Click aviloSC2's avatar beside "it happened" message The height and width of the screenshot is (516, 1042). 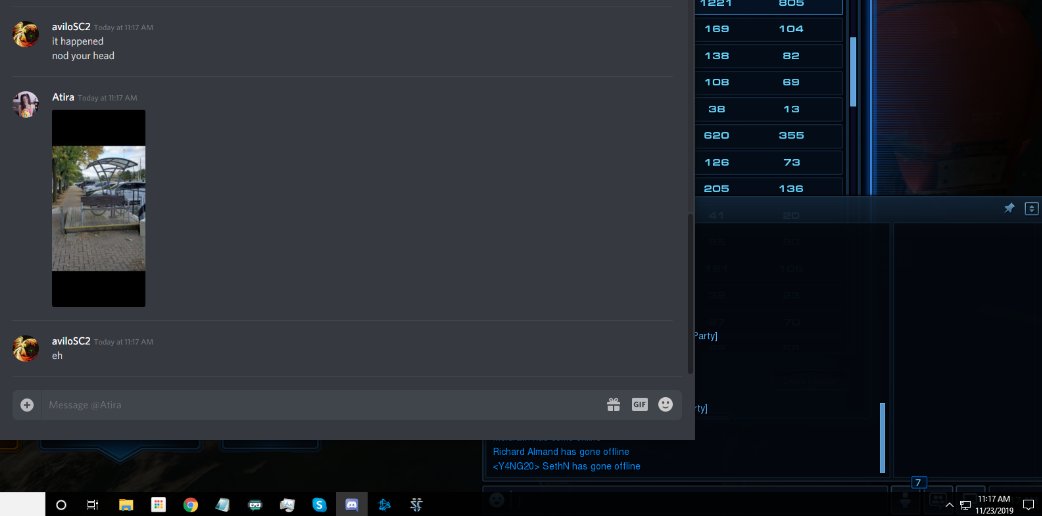[x=25, y=34]
